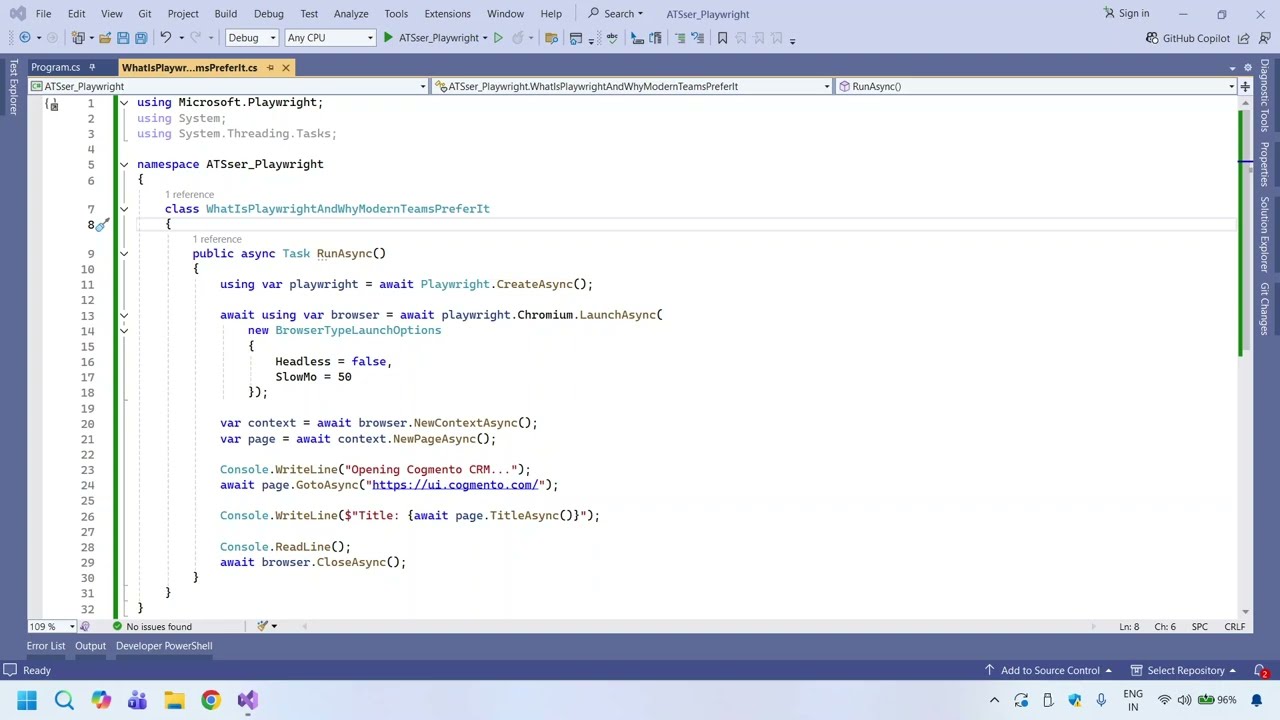Toggle the pin on the active file tab

(x=269, y=67)
